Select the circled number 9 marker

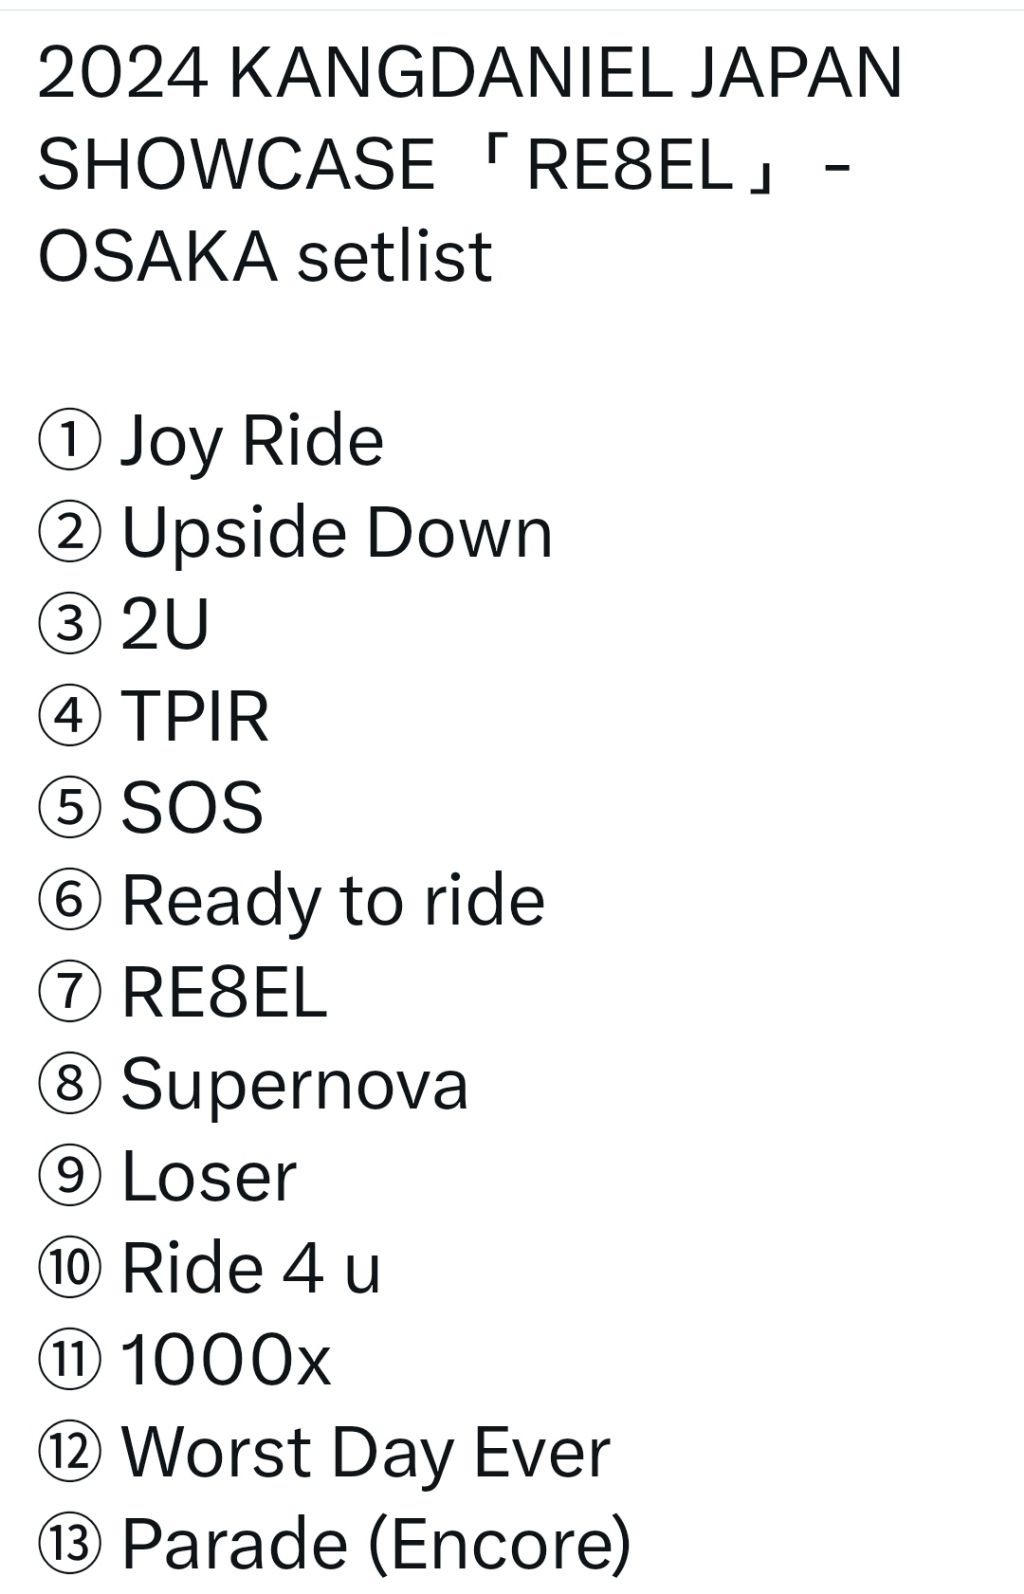[x=69, y=1177]
